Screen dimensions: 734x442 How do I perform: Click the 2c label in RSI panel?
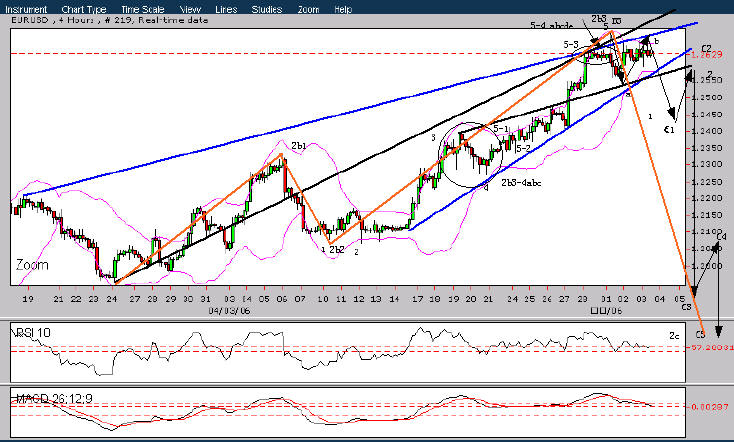pyautogui.click(x=674, y=336)
